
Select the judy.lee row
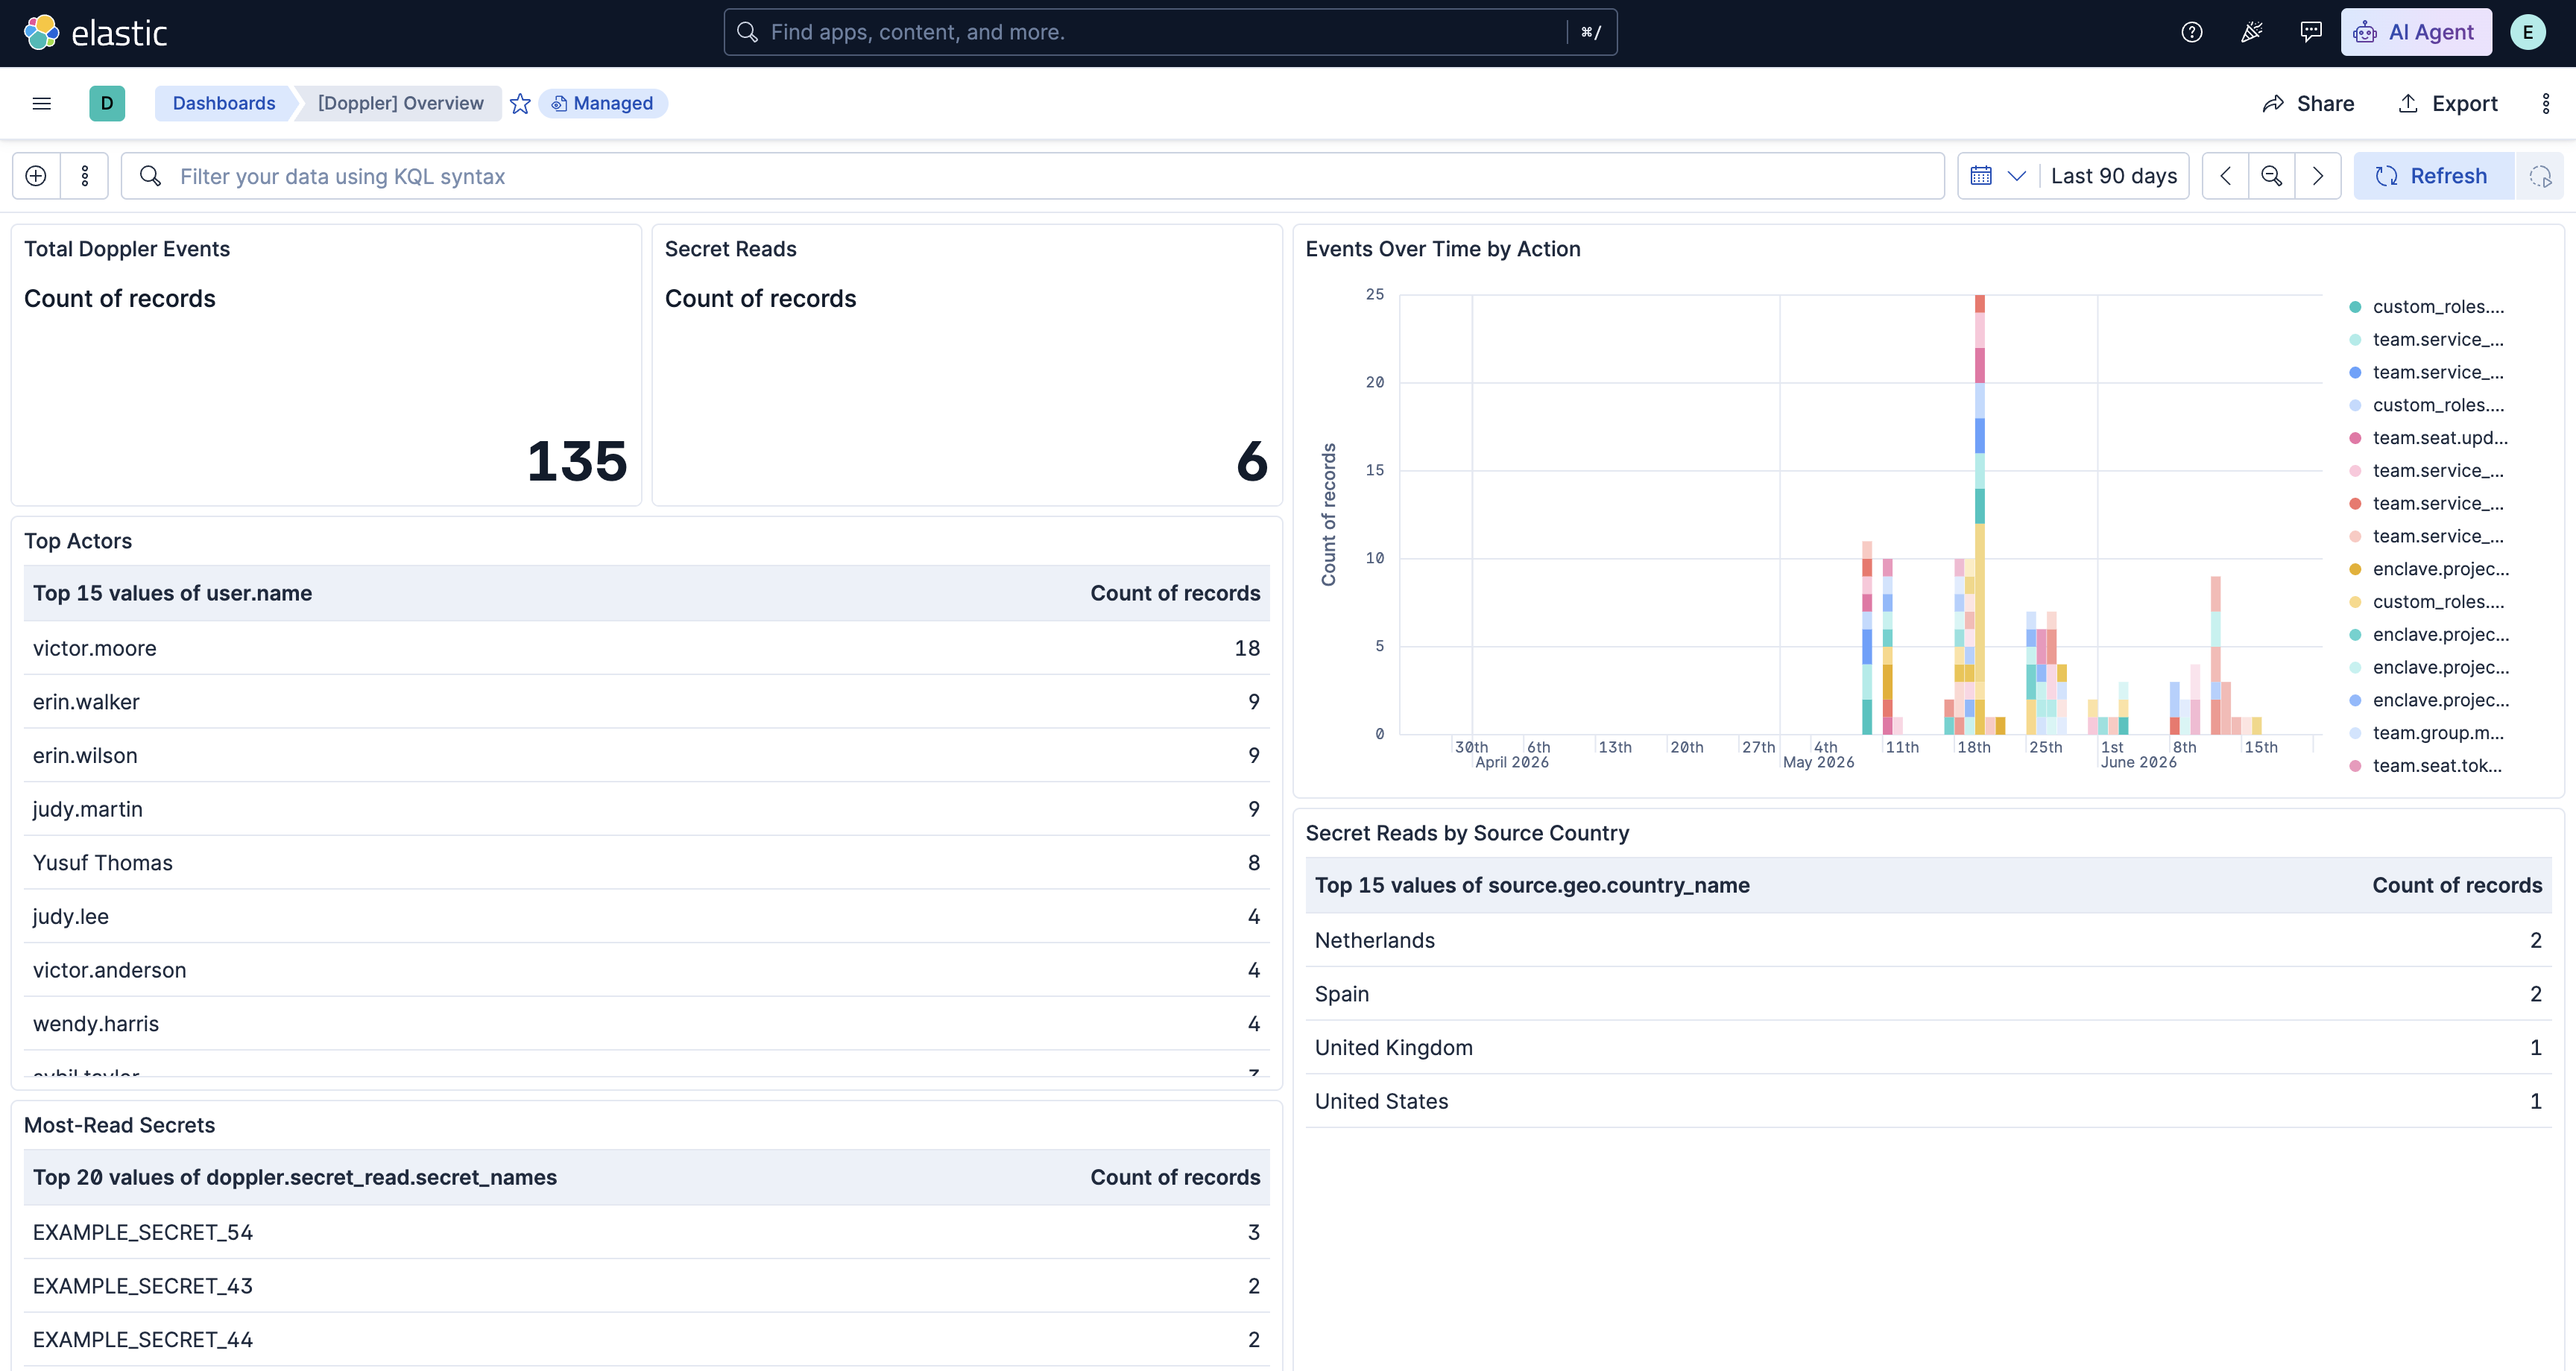click(x=646, y=917)
